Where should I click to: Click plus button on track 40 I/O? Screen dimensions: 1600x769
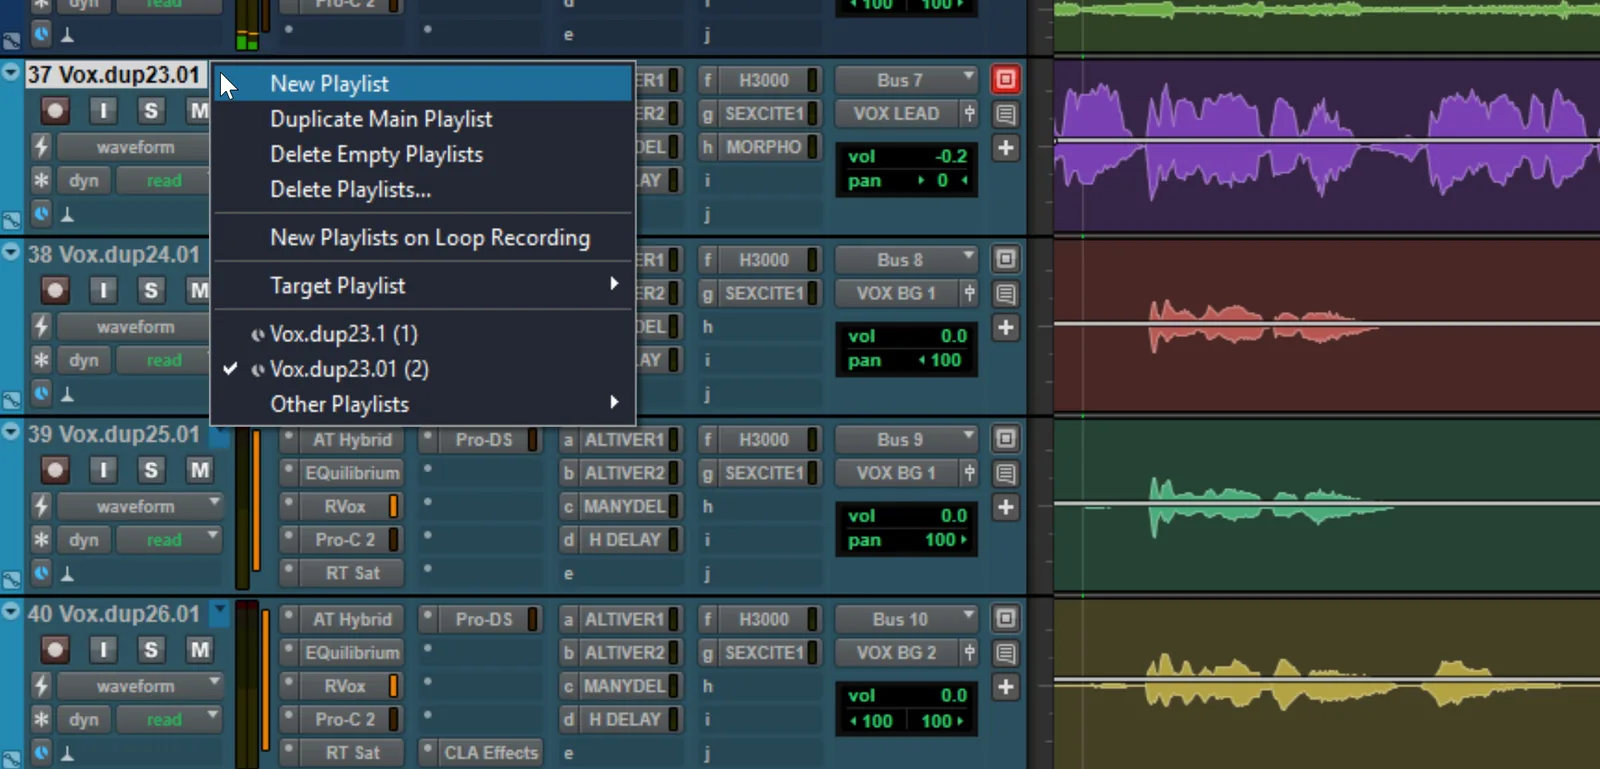click(x=1005, y=687)
